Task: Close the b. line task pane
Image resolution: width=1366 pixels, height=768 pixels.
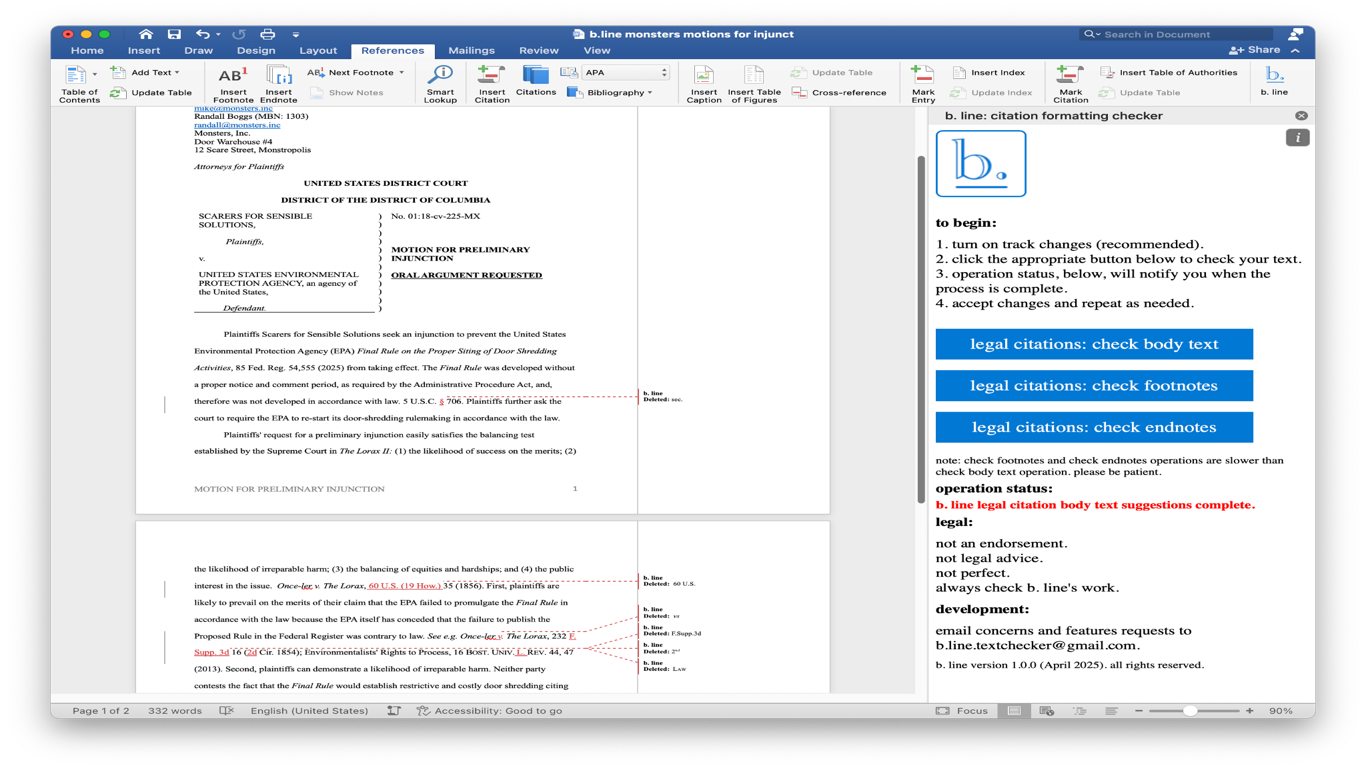Action: pyautogui.click(x=1301, y=116)
